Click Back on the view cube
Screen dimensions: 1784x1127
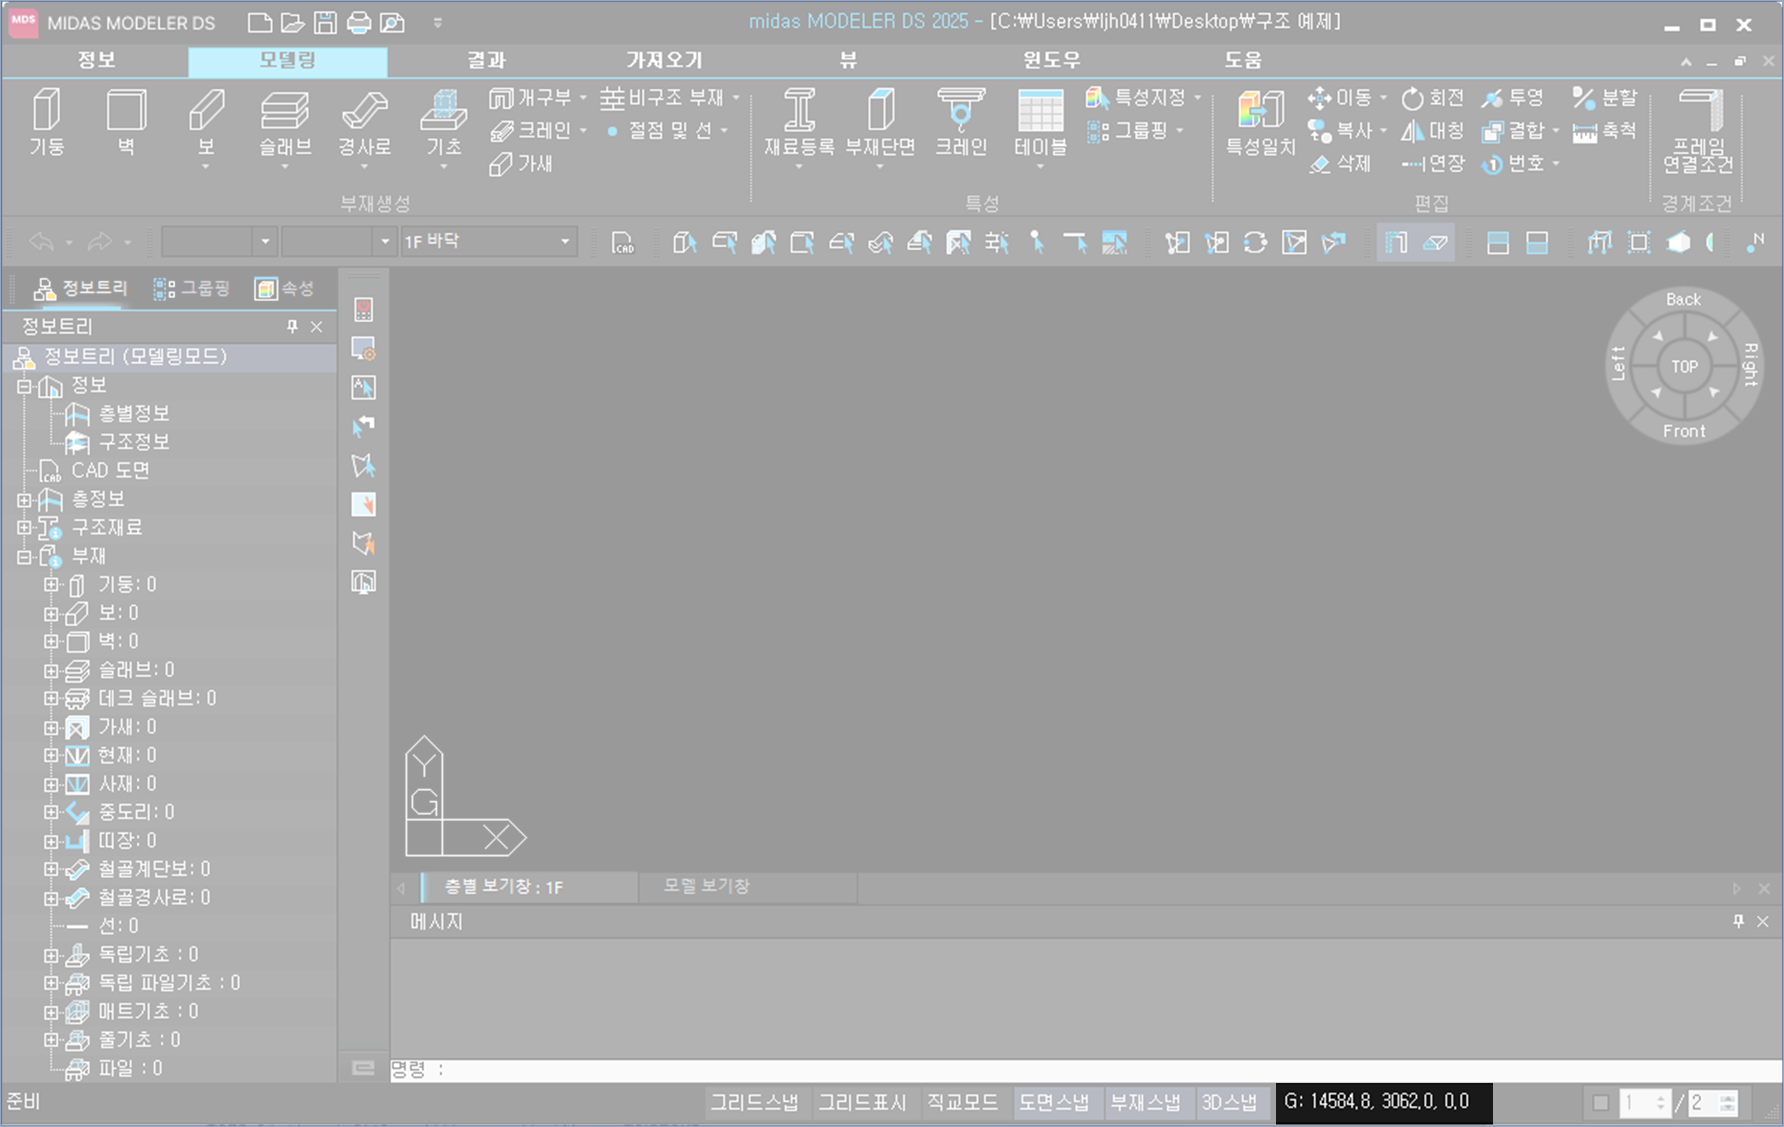coord(1683,299)
